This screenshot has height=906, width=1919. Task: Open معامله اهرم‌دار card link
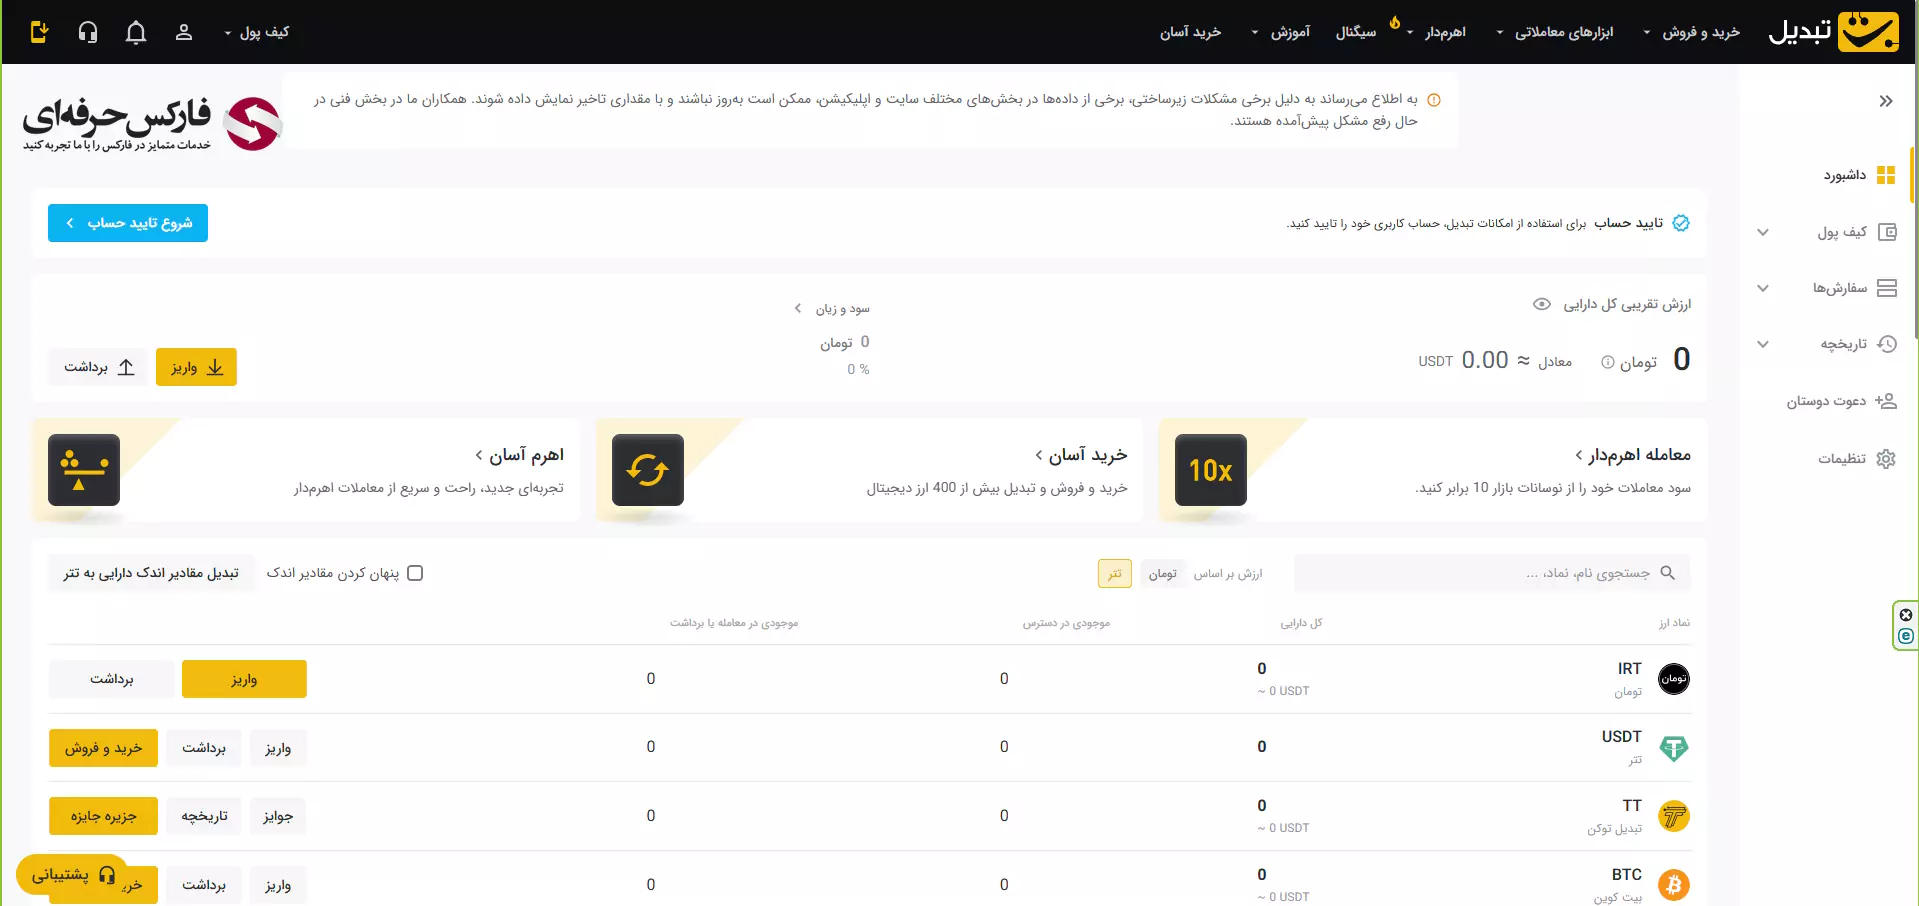point(1632,455)
